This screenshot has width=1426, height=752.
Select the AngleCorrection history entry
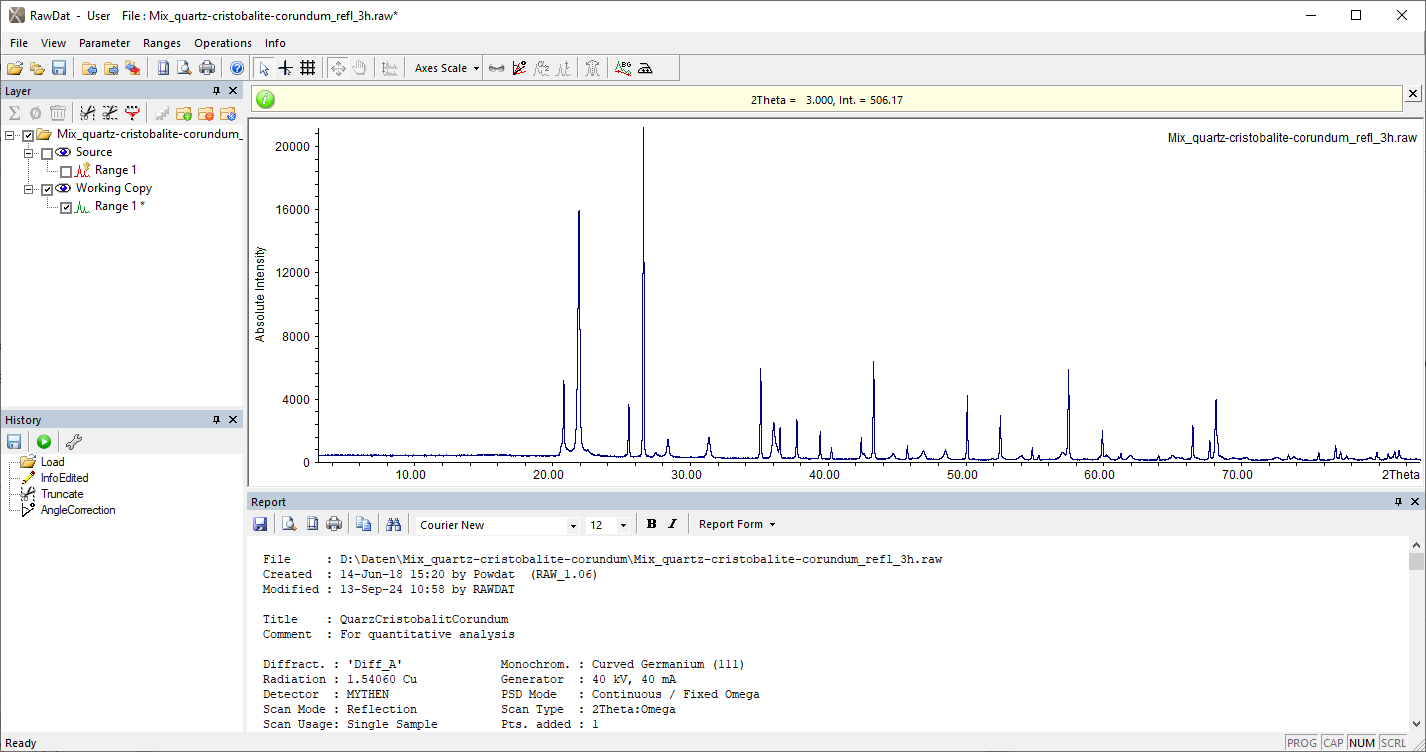[x=78, y=510]
